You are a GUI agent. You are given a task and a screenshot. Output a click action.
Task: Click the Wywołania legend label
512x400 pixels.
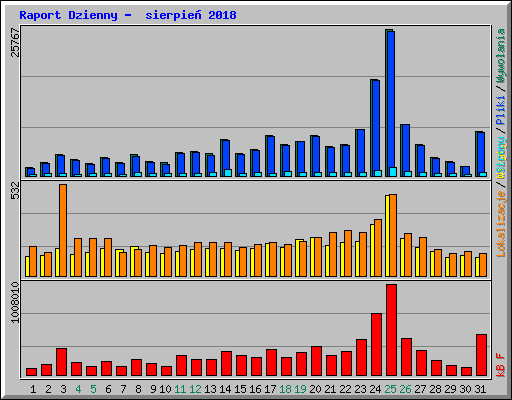[501, 56]
